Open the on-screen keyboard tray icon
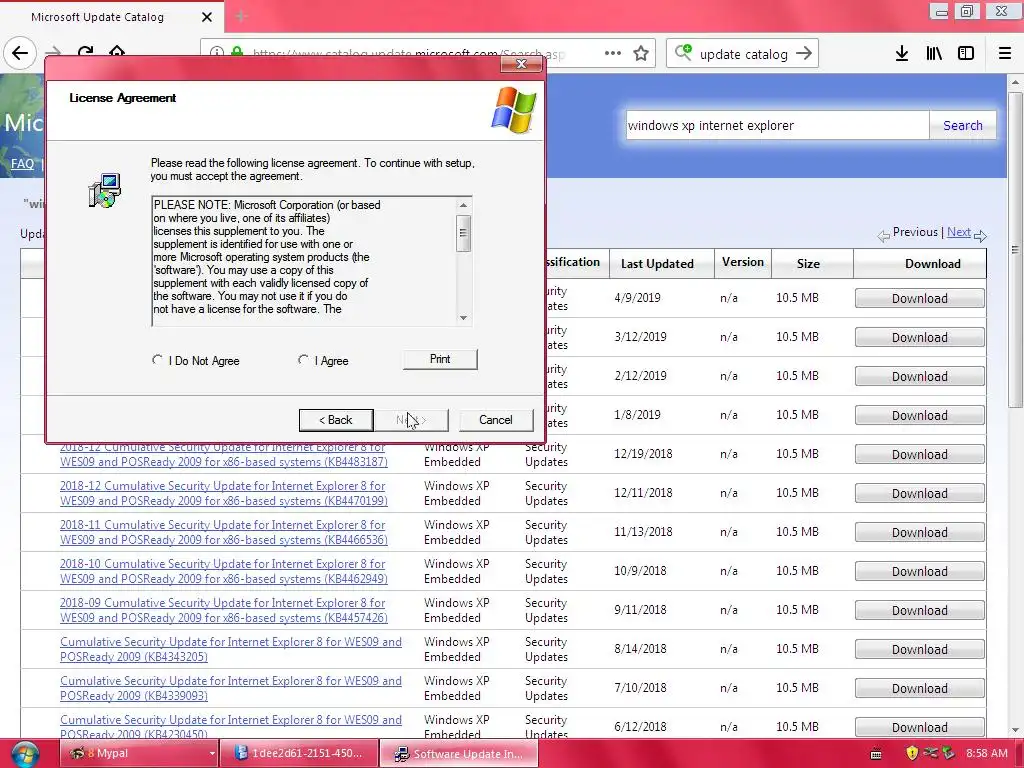This screenshot has height=768, width=1024. [876, 754]
